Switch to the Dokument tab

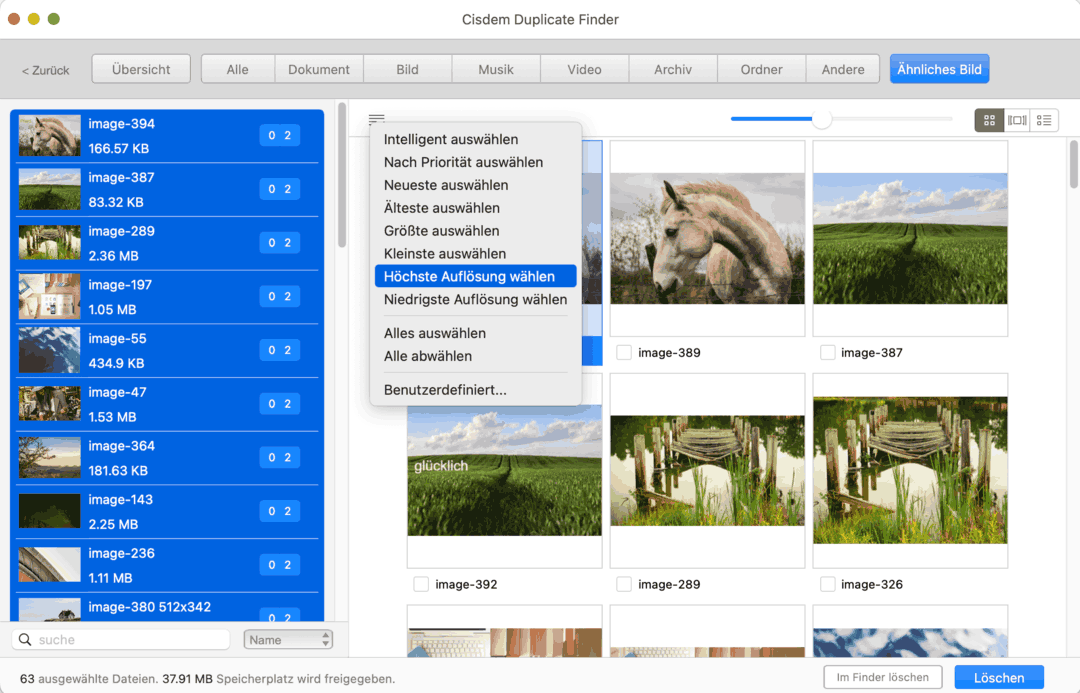click(319, 69)
